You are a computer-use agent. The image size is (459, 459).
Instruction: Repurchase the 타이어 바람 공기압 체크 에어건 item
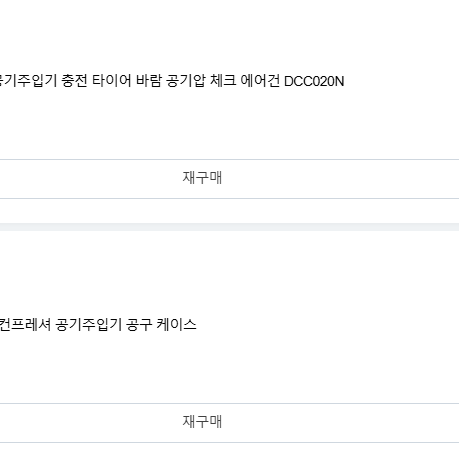202,178
